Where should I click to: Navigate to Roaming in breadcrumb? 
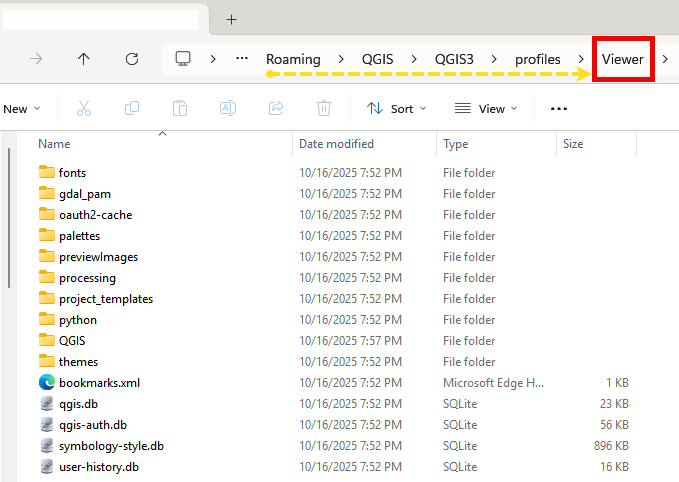(x=293, y=59)
